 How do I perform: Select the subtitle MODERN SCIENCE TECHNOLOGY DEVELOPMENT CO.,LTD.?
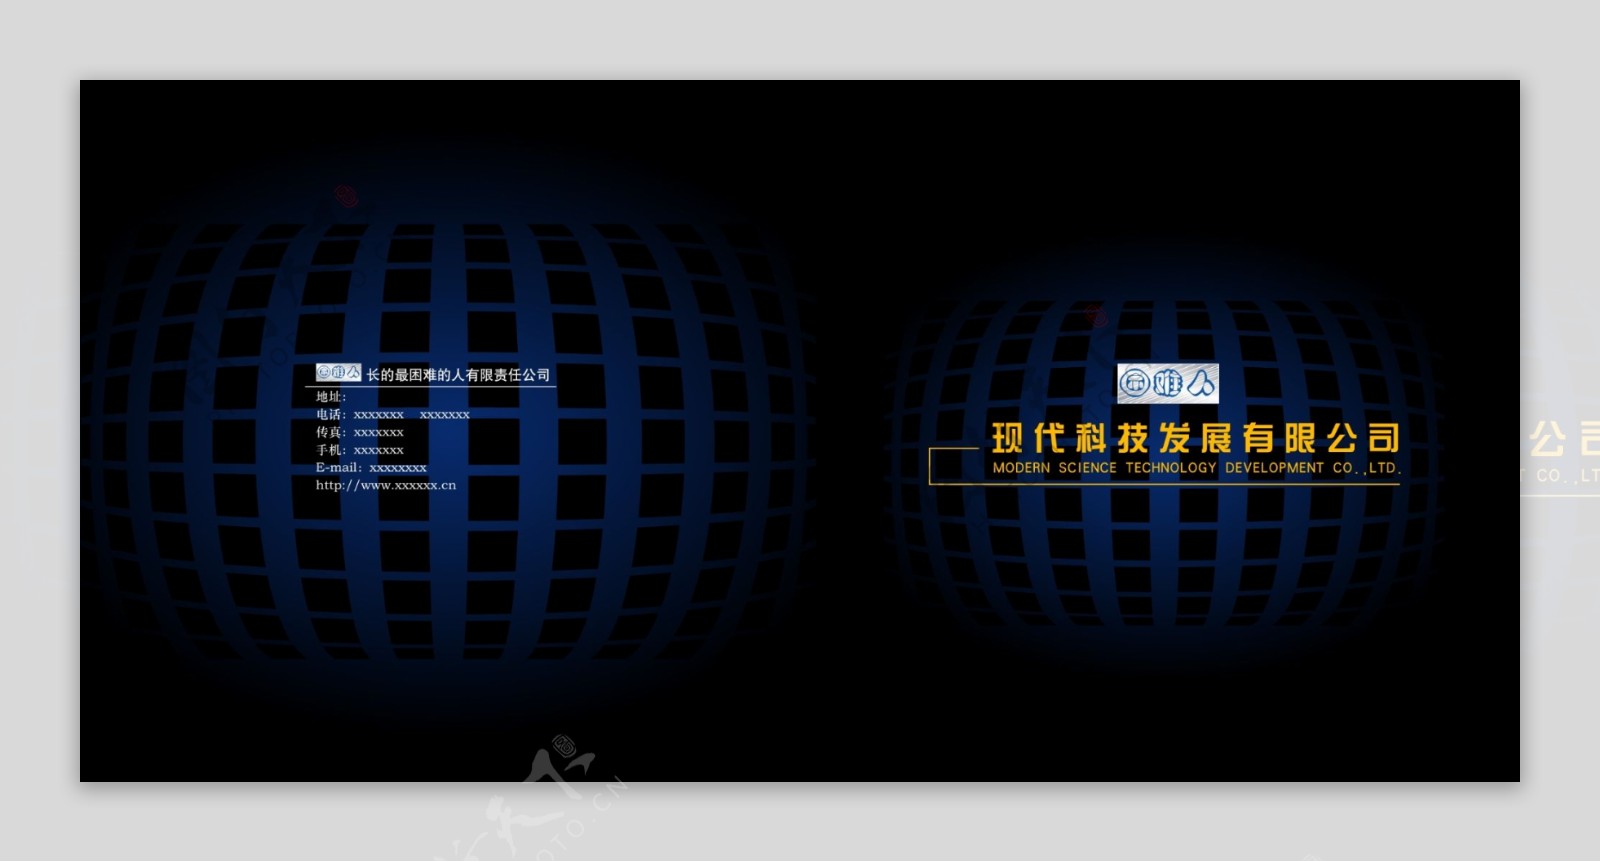coord(1197,468)
